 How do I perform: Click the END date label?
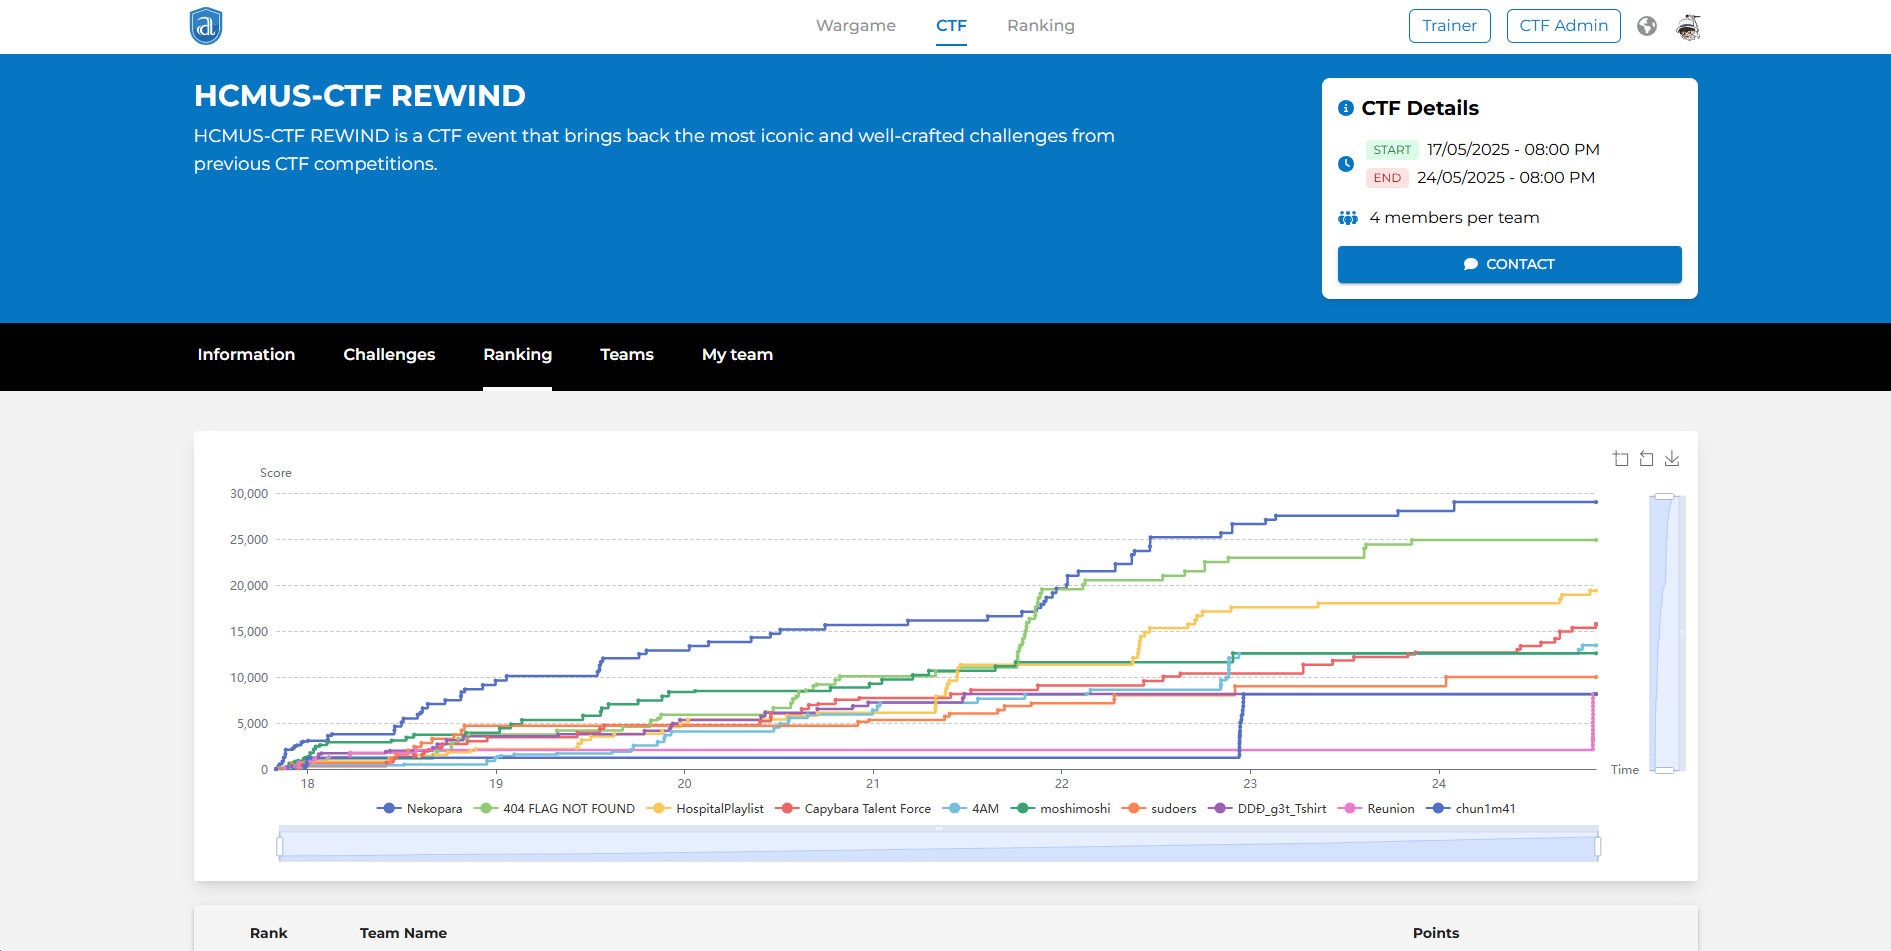1387,178
